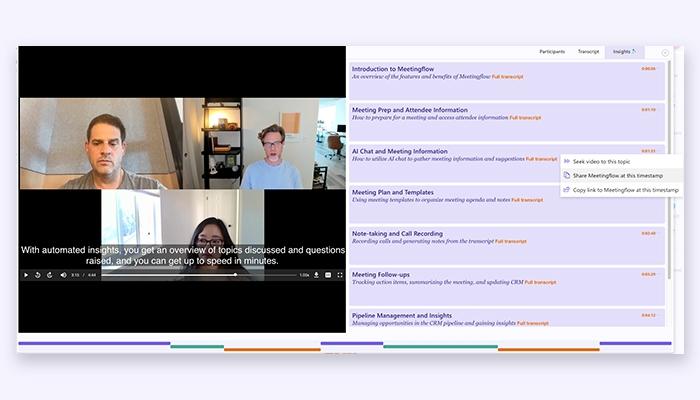The width and height of the screenshot is (700, 400).
Task: Open Full transcript for Pipeline Management and Insights
Action: coord(533,323)
